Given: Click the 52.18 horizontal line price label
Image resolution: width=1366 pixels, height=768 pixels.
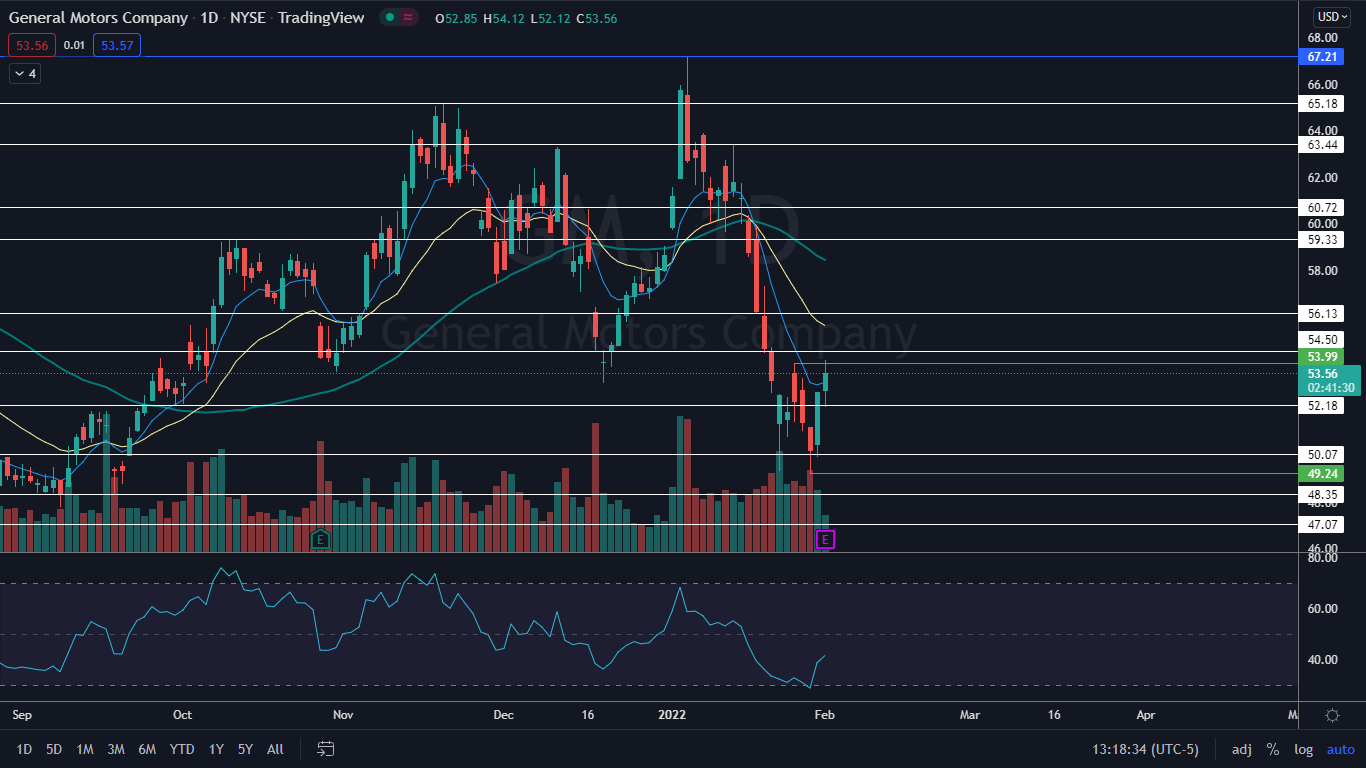Looking at the screenshot, I should tap(1323, 405).
